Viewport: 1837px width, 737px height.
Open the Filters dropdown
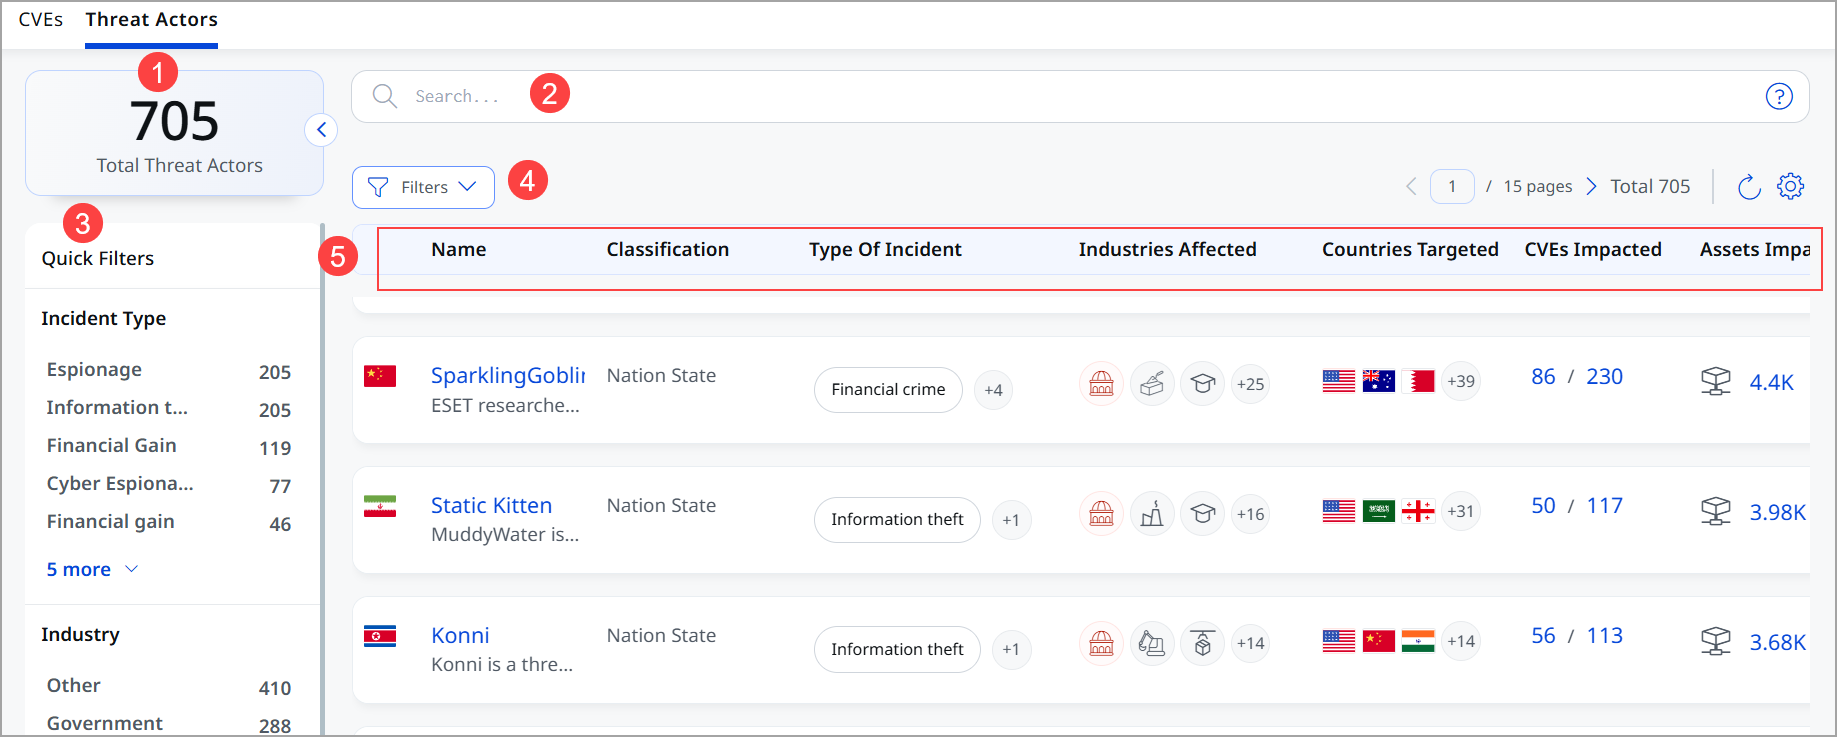point(423,187)
